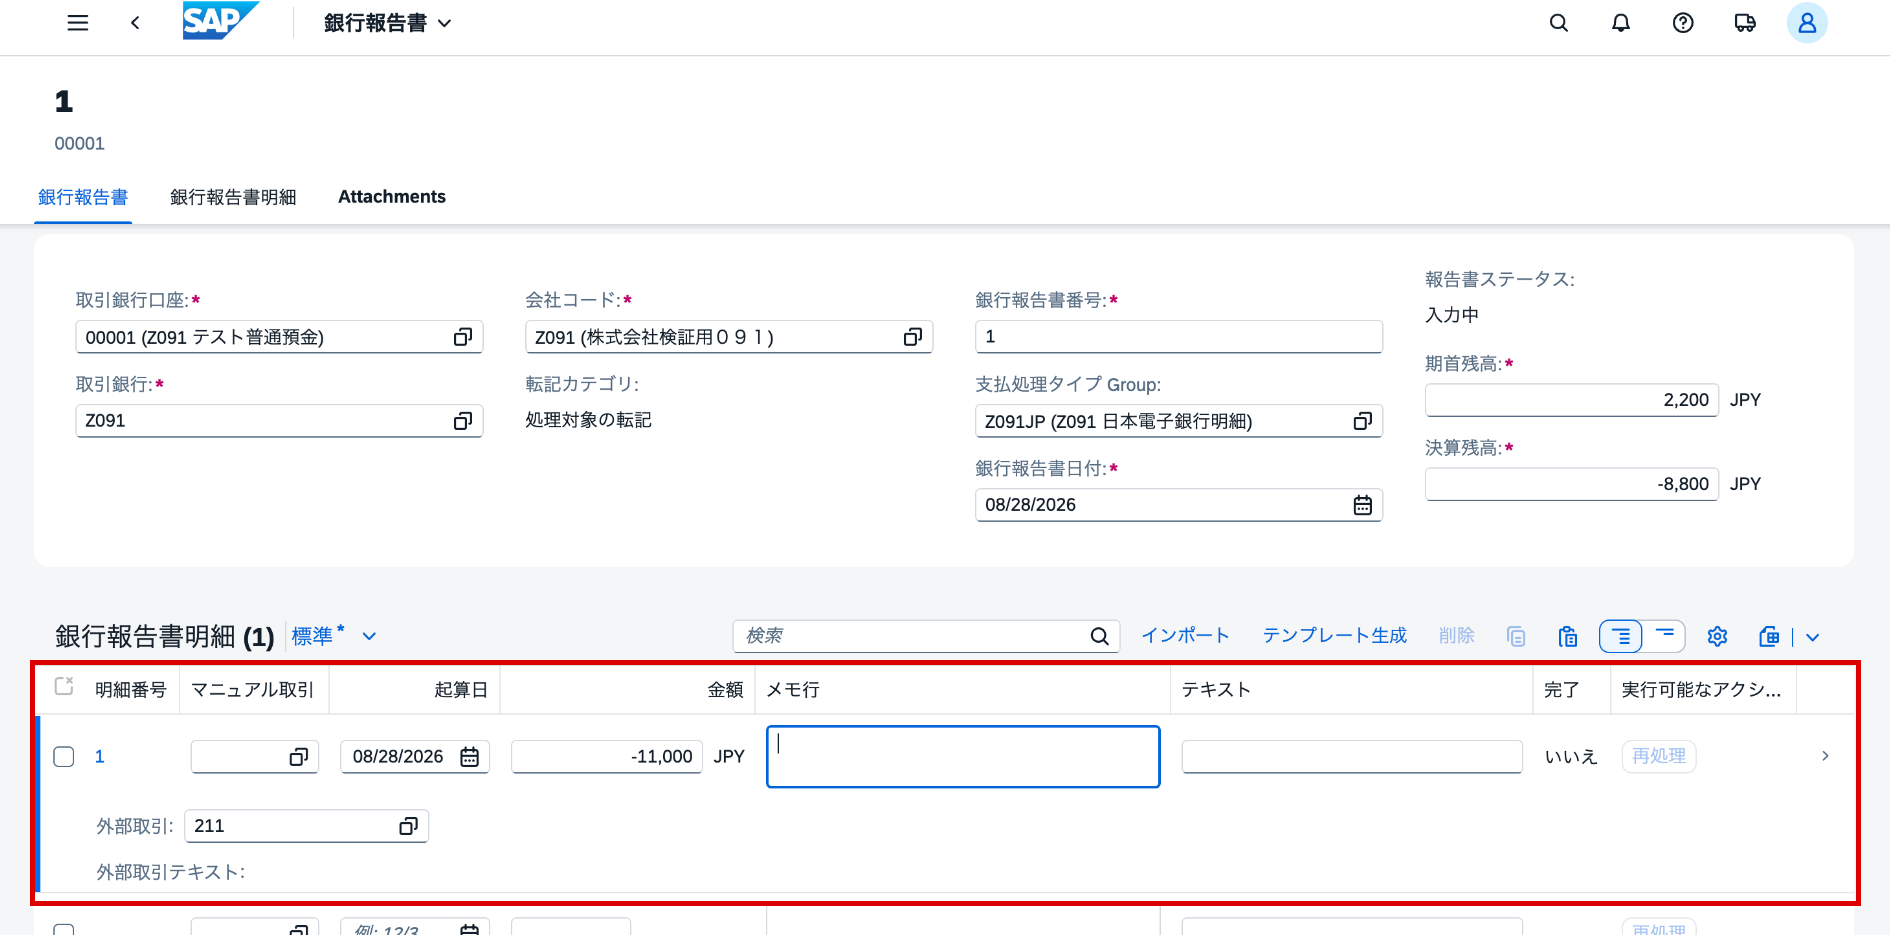Select checkbox for detail row 1

pyautogui.click(x=64, y=757)
